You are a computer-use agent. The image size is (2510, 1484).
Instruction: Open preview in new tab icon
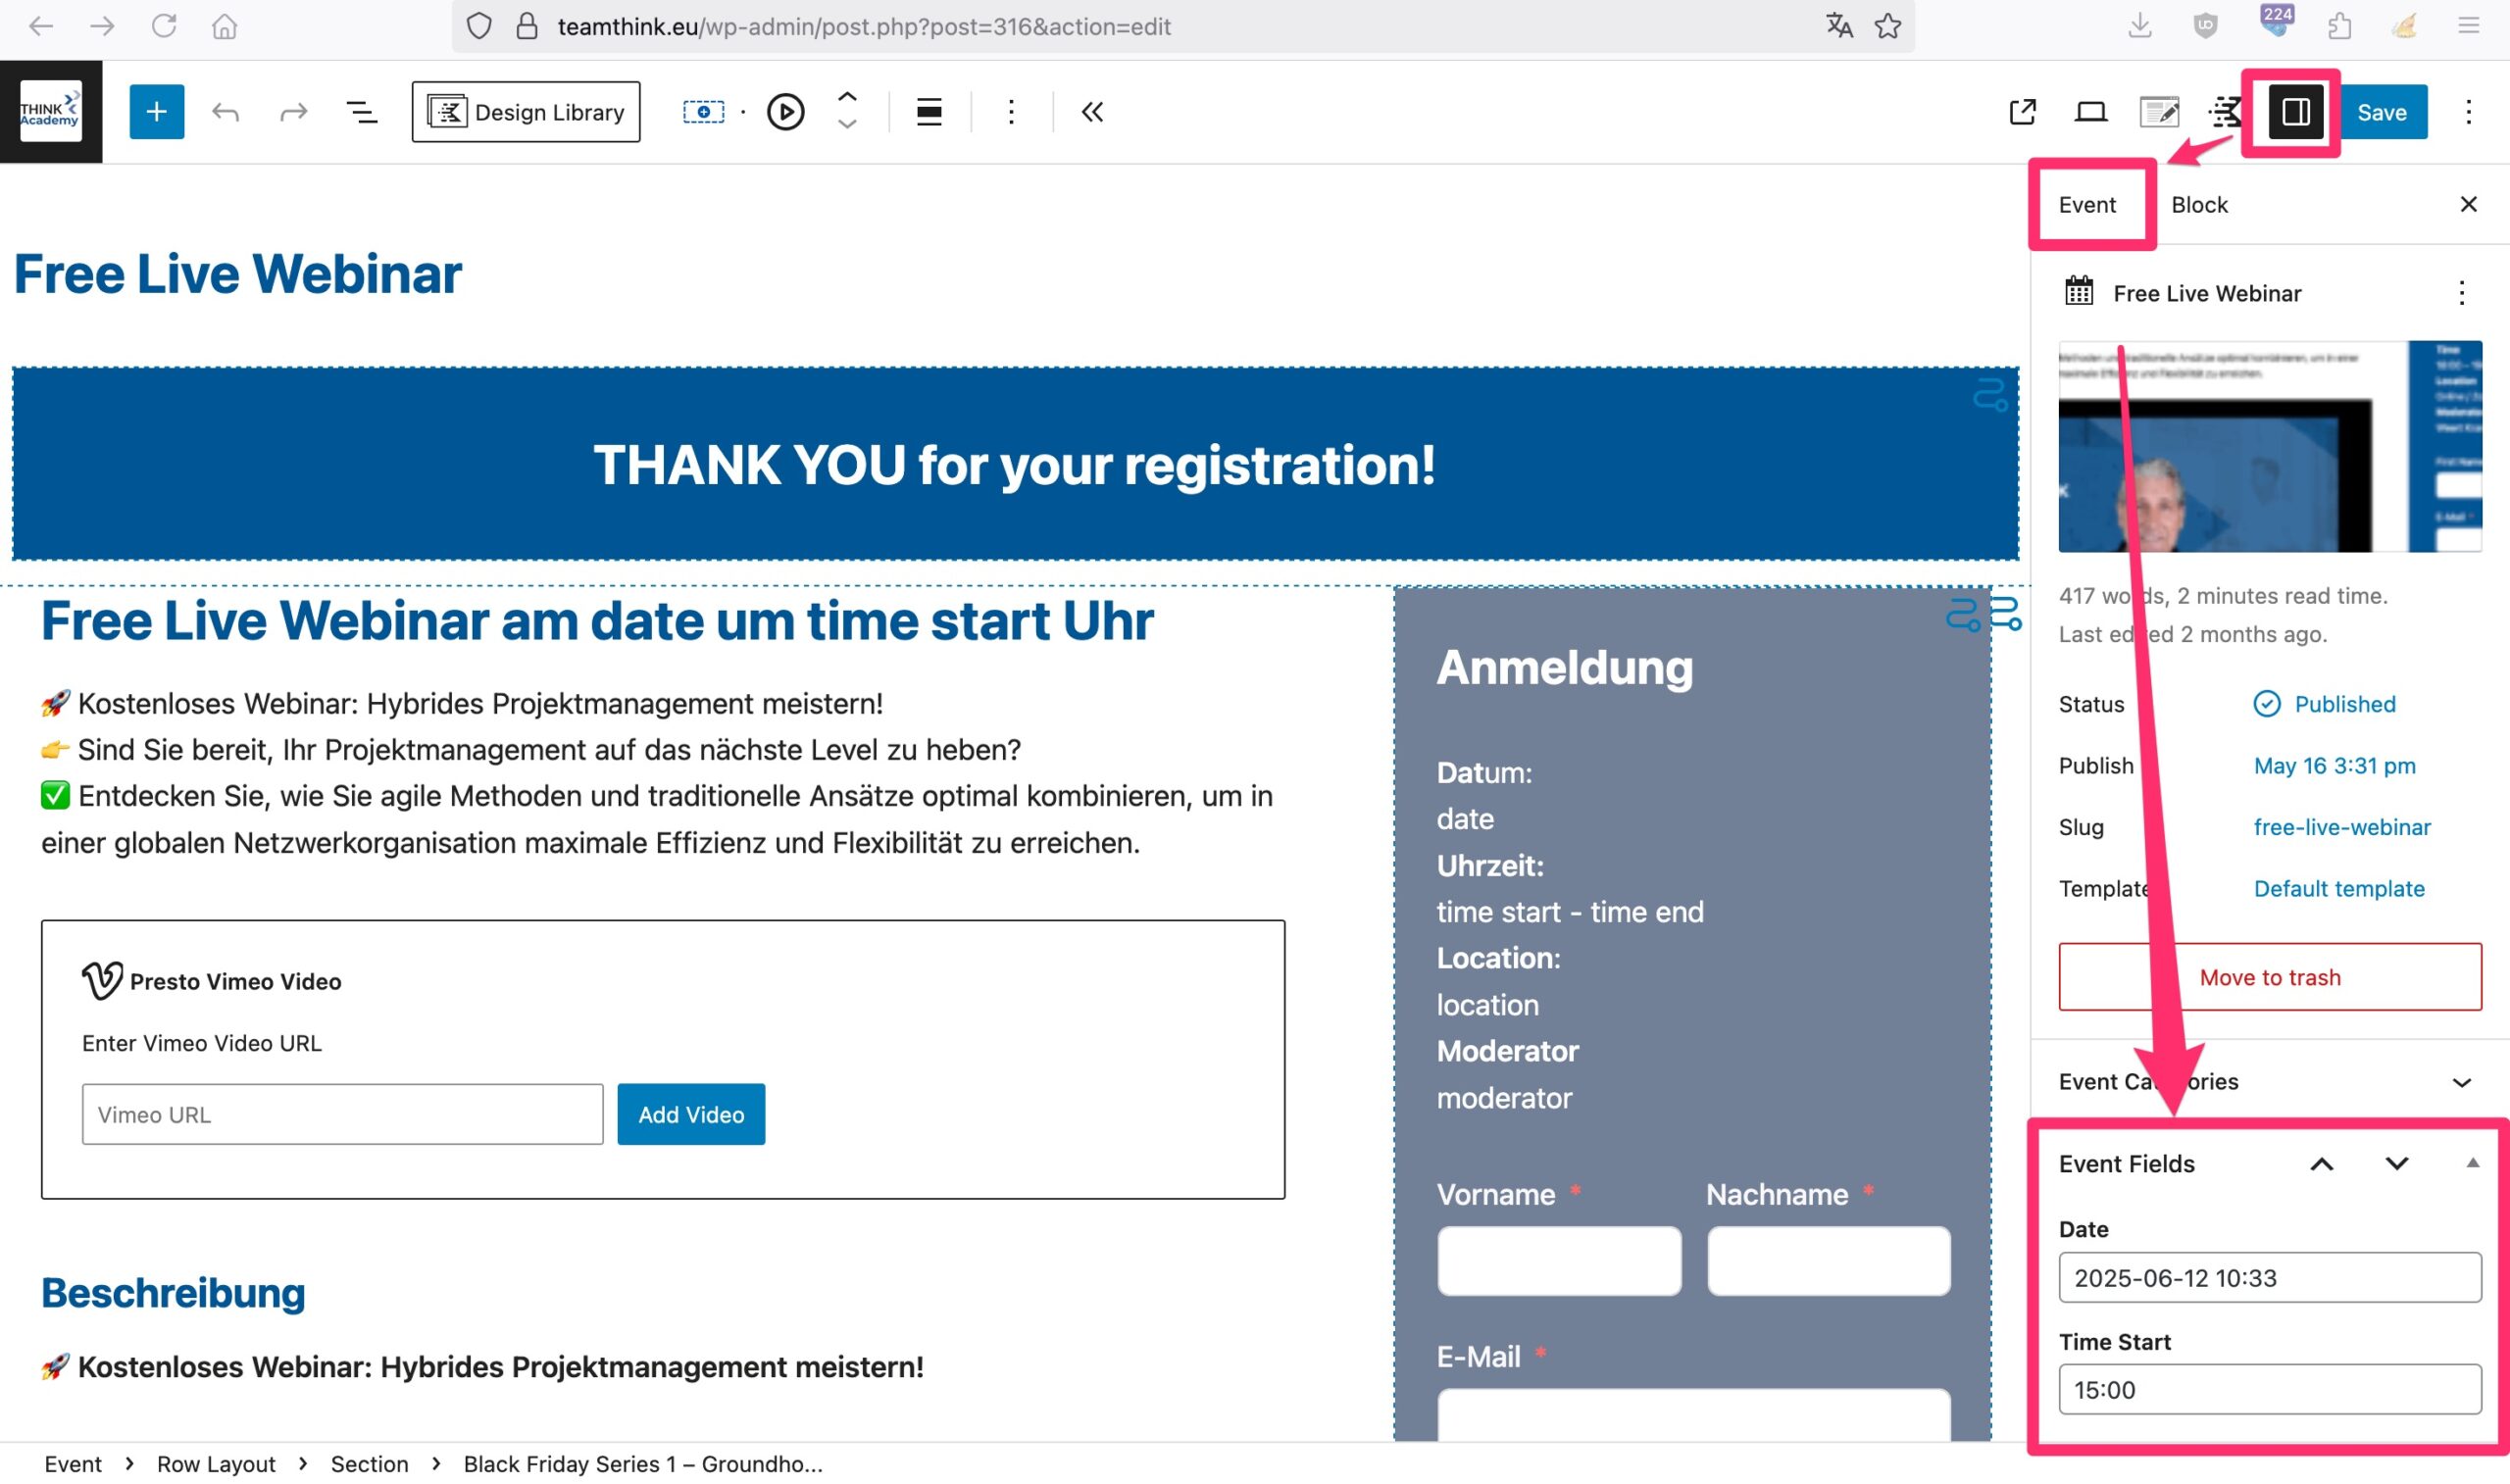(2022, 111)
